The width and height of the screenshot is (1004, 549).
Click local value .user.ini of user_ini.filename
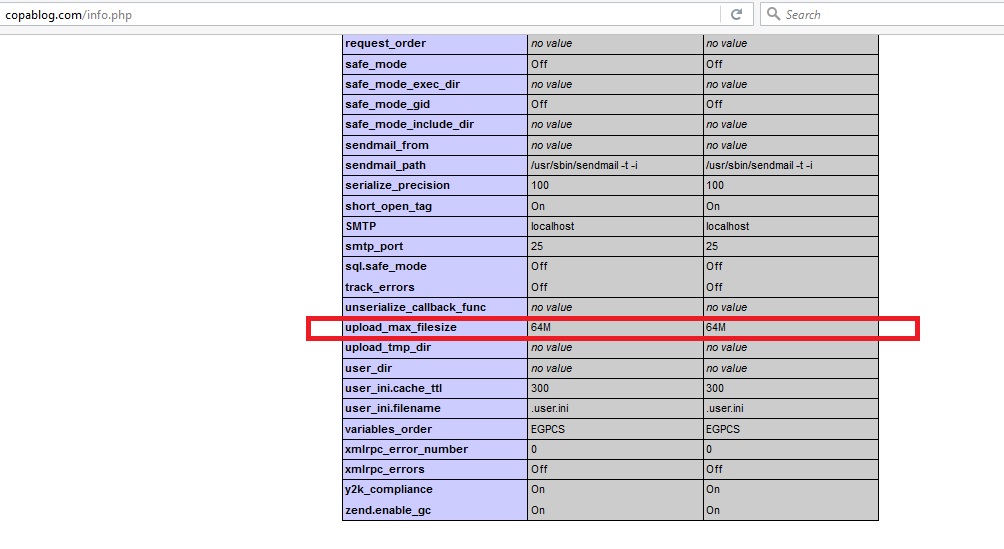coord(549,408)
